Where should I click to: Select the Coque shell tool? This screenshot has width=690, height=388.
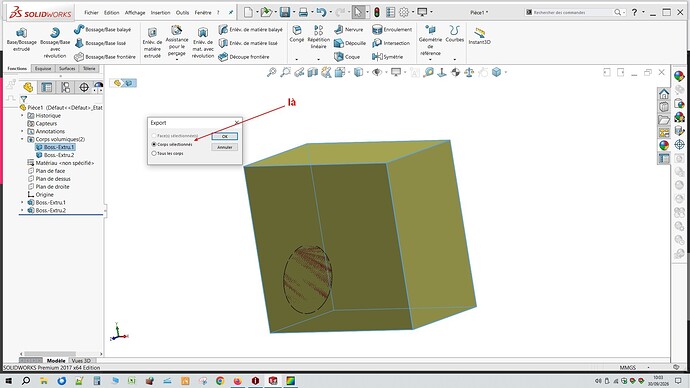click(347, 57)
